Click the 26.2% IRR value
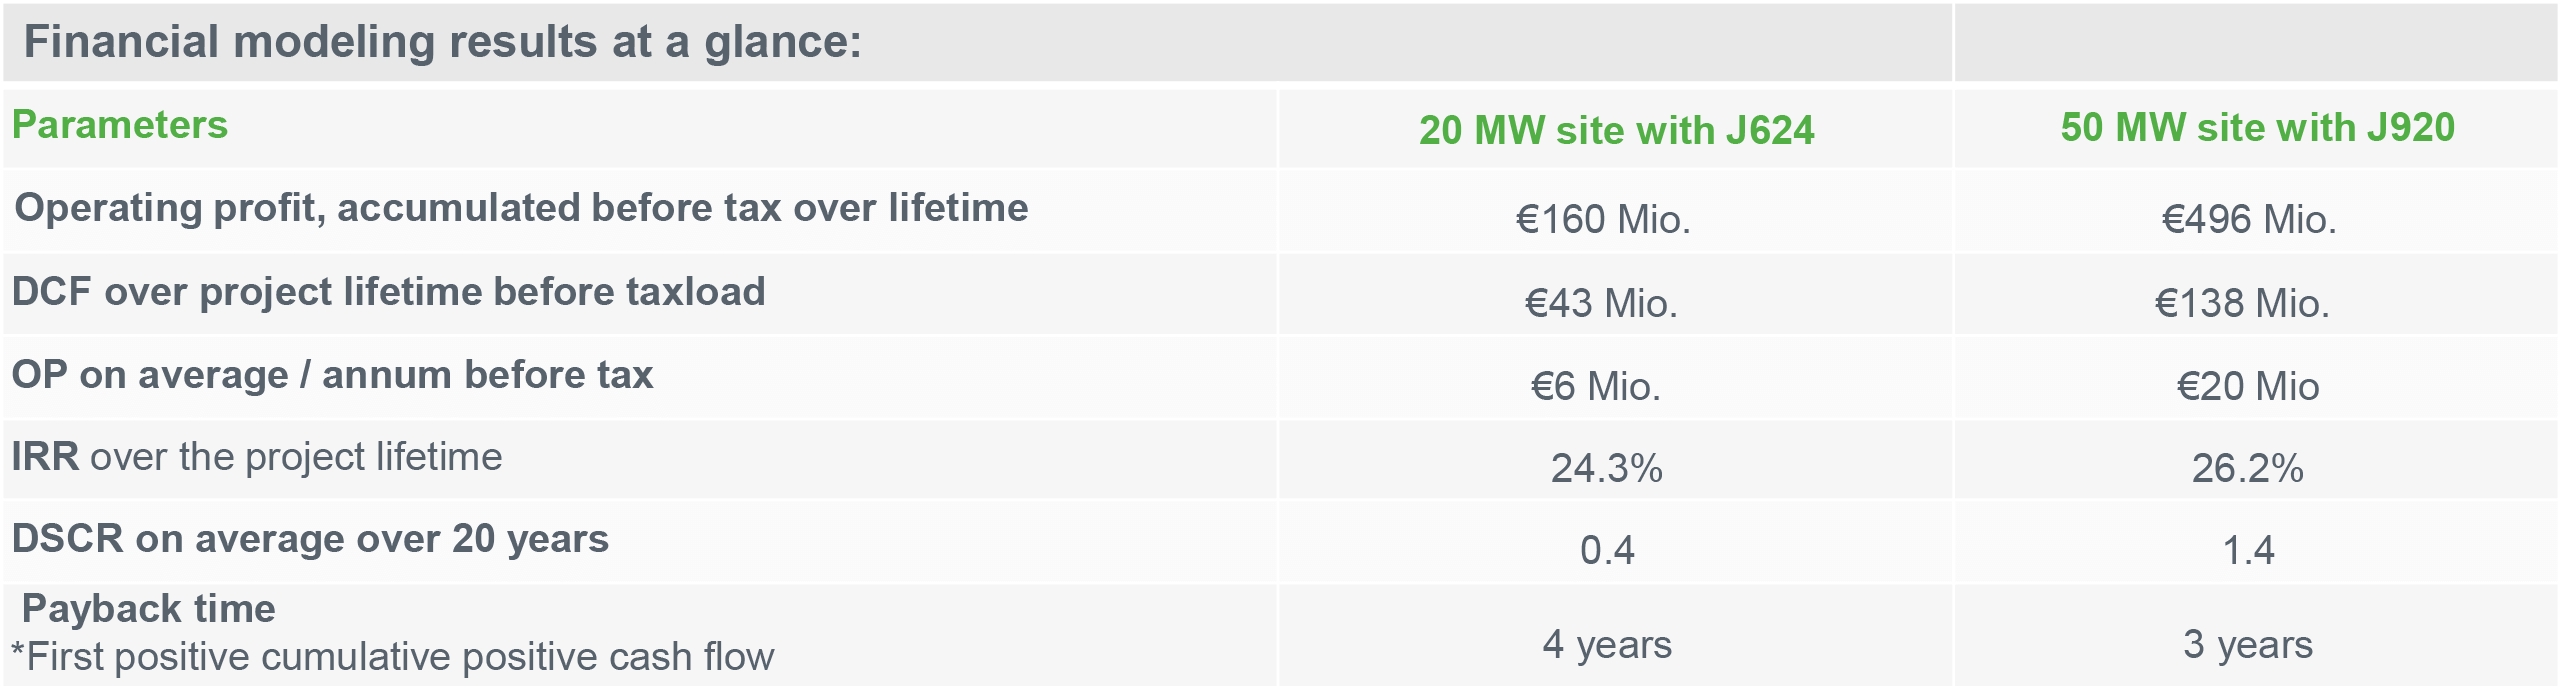 coord(2247,469)
